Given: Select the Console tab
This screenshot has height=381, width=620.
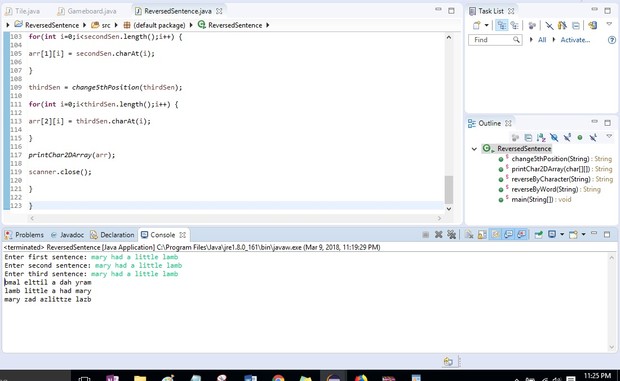Looking at the screenshot, I should 163,235.
